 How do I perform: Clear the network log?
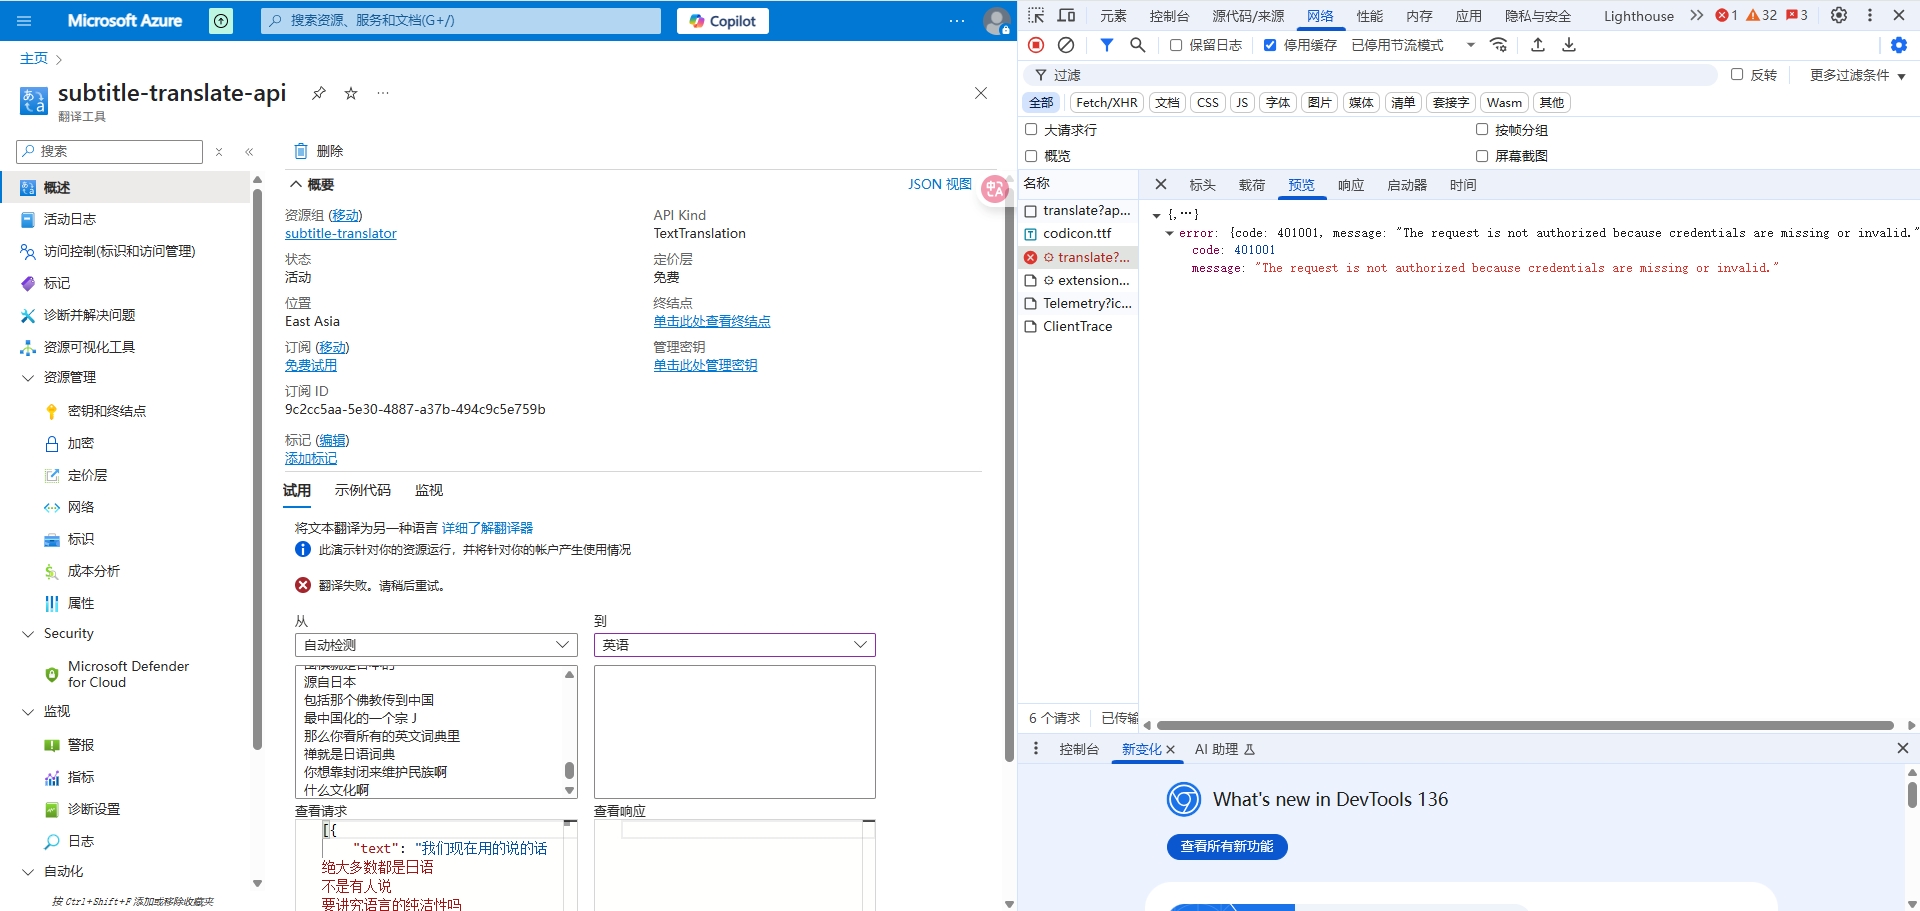point(1066,45)
